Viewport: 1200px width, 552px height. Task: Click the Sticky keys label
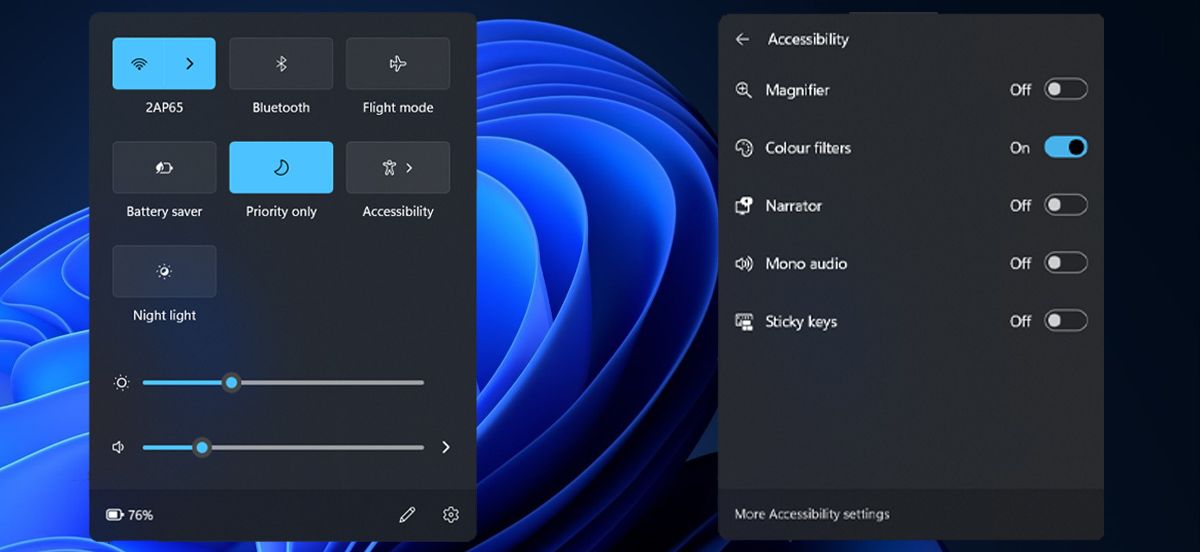point(801,322)
